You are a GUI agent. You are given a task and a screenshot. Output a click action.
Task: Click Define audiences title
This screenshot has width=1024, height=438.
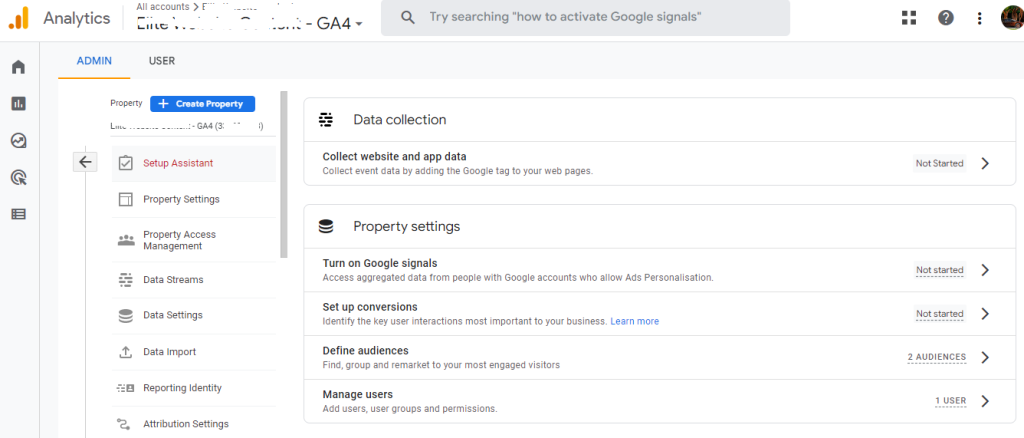pos(366,351)
